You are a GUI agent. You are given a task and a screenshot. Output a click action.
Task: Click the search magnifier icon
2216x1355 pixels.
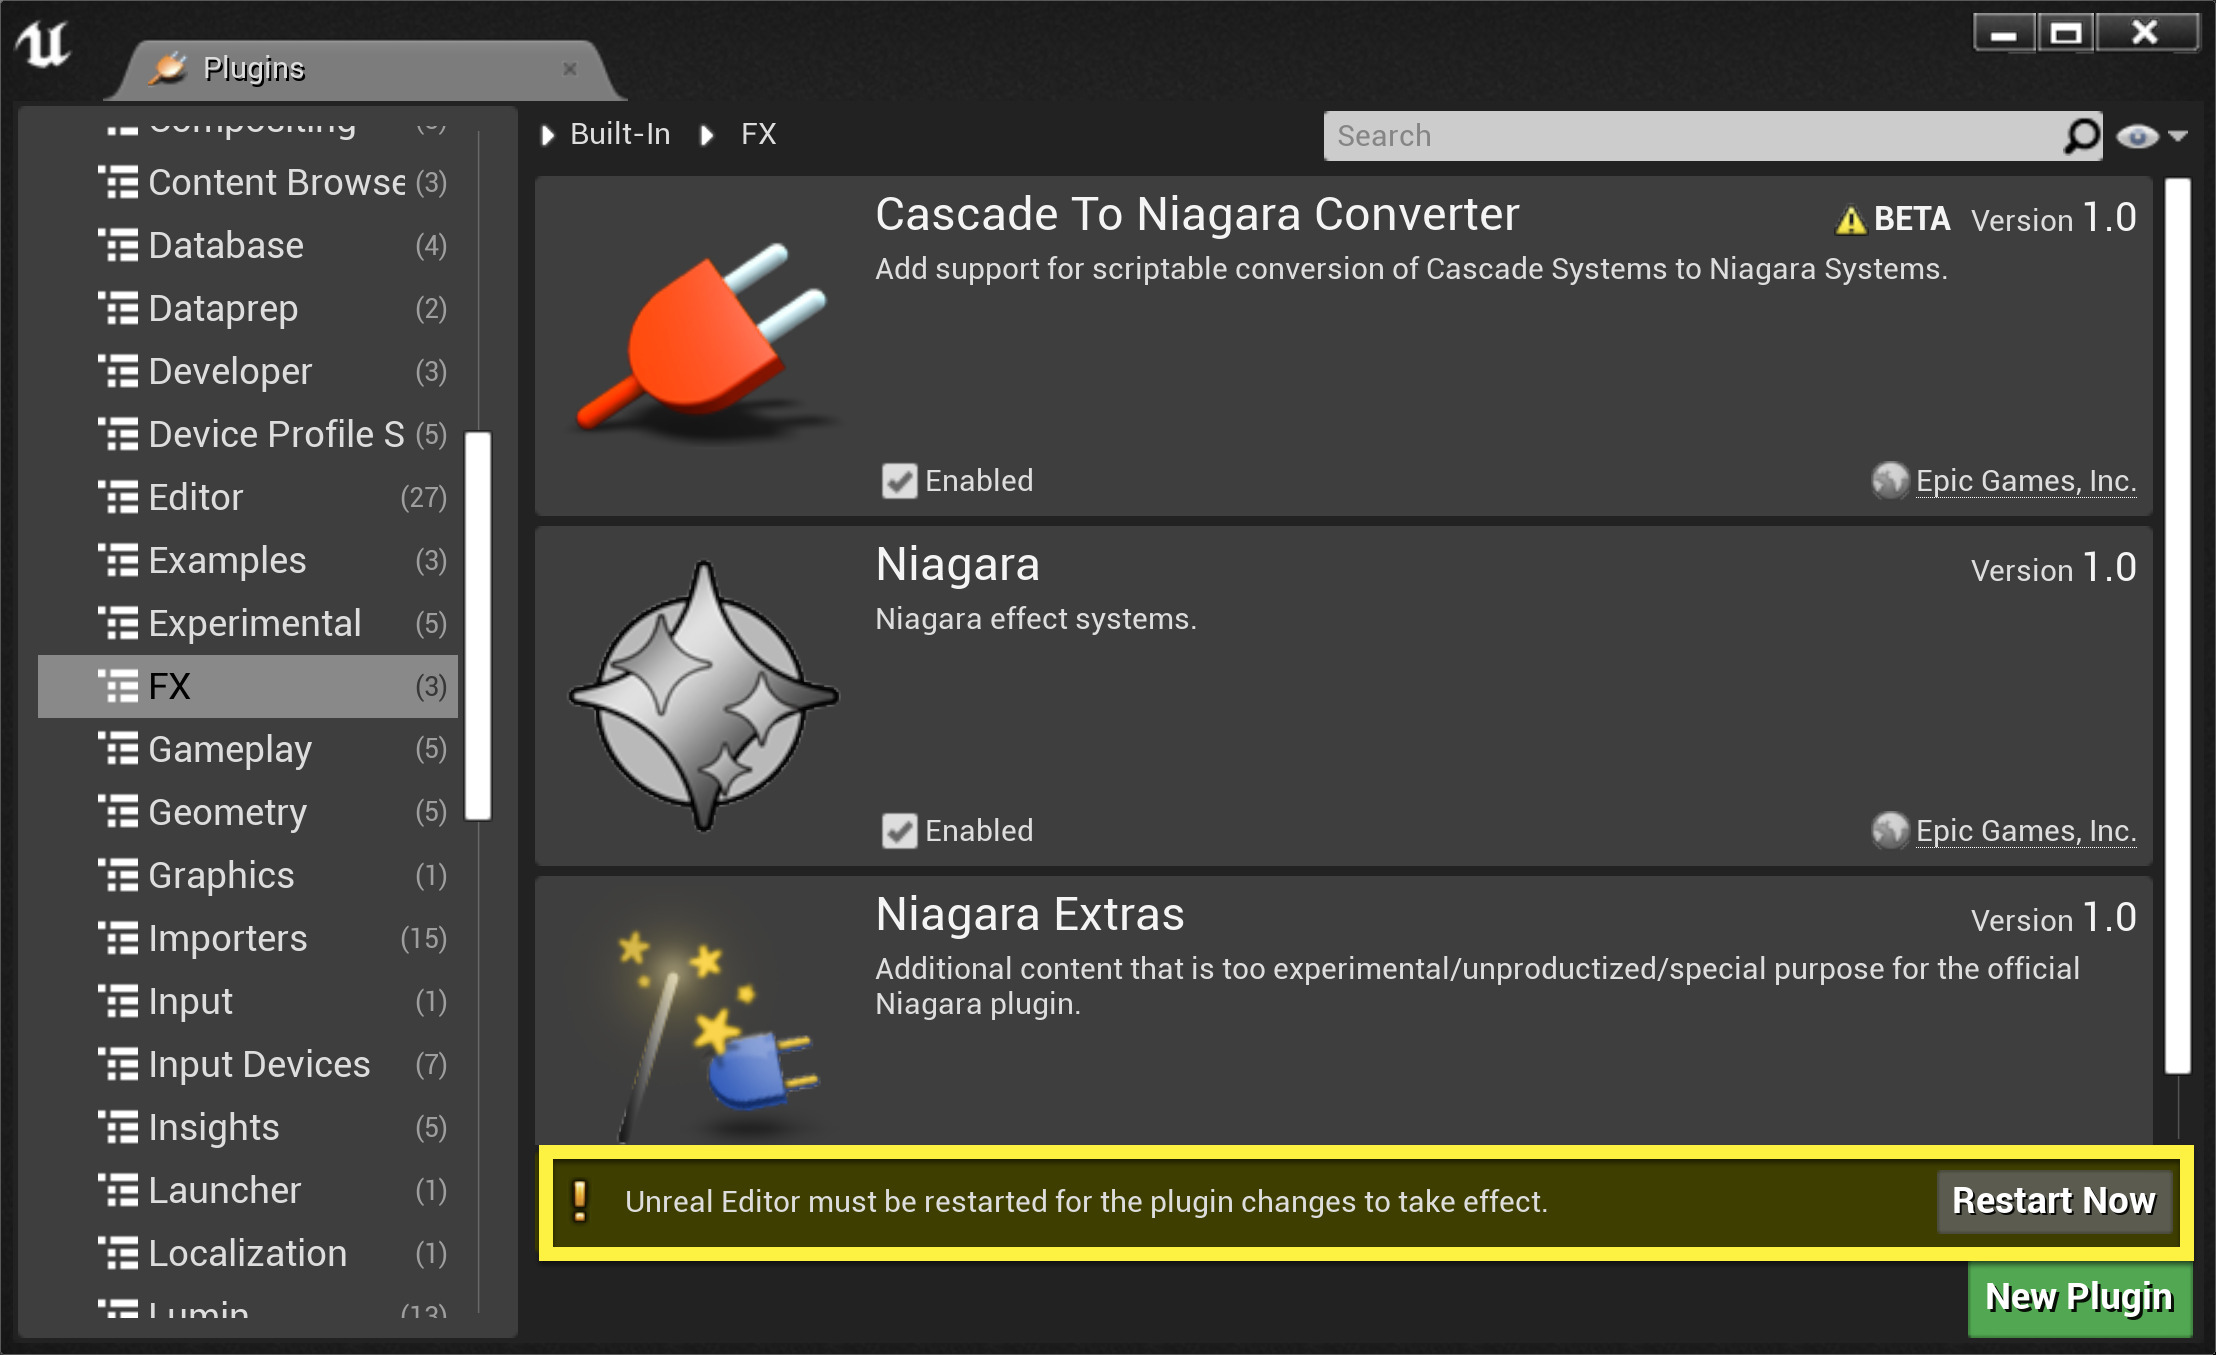(x=2081, y=136)
